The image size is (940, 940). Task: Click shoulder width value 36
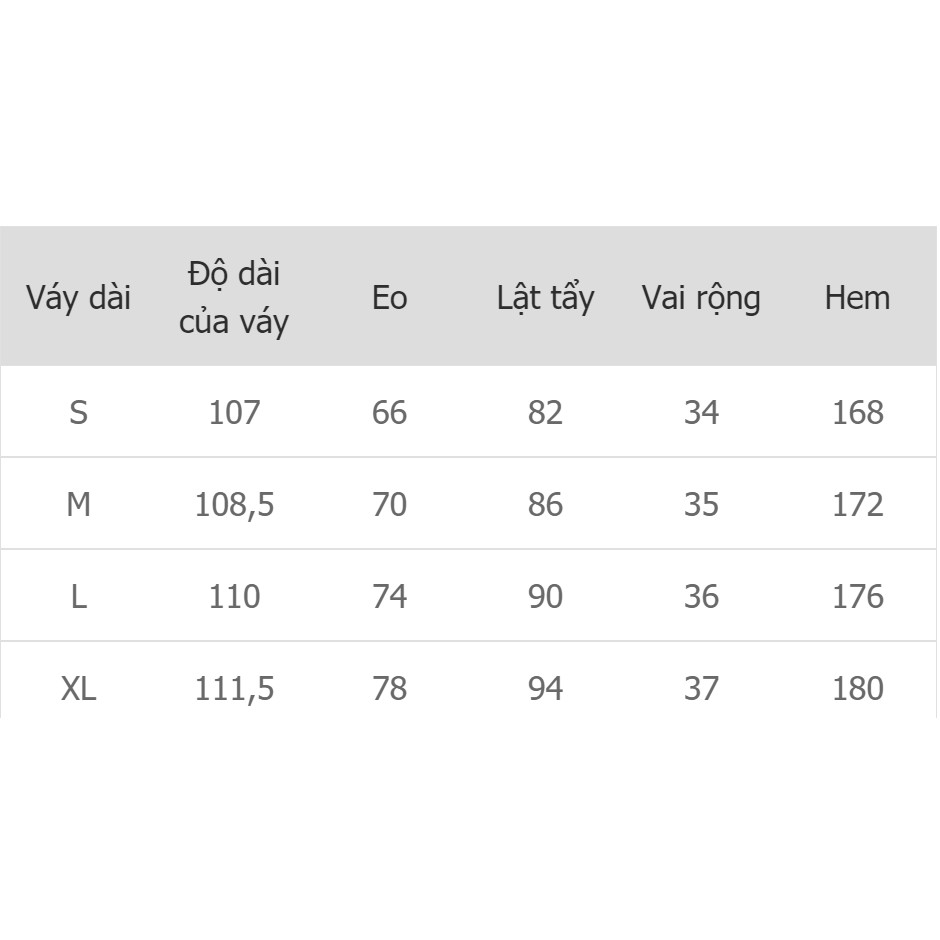coord(701,597)
